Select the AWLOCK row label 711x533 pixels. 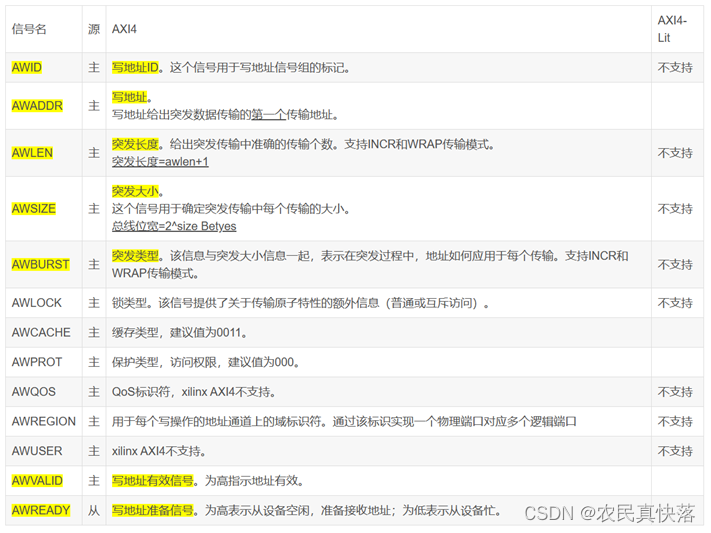36,303
